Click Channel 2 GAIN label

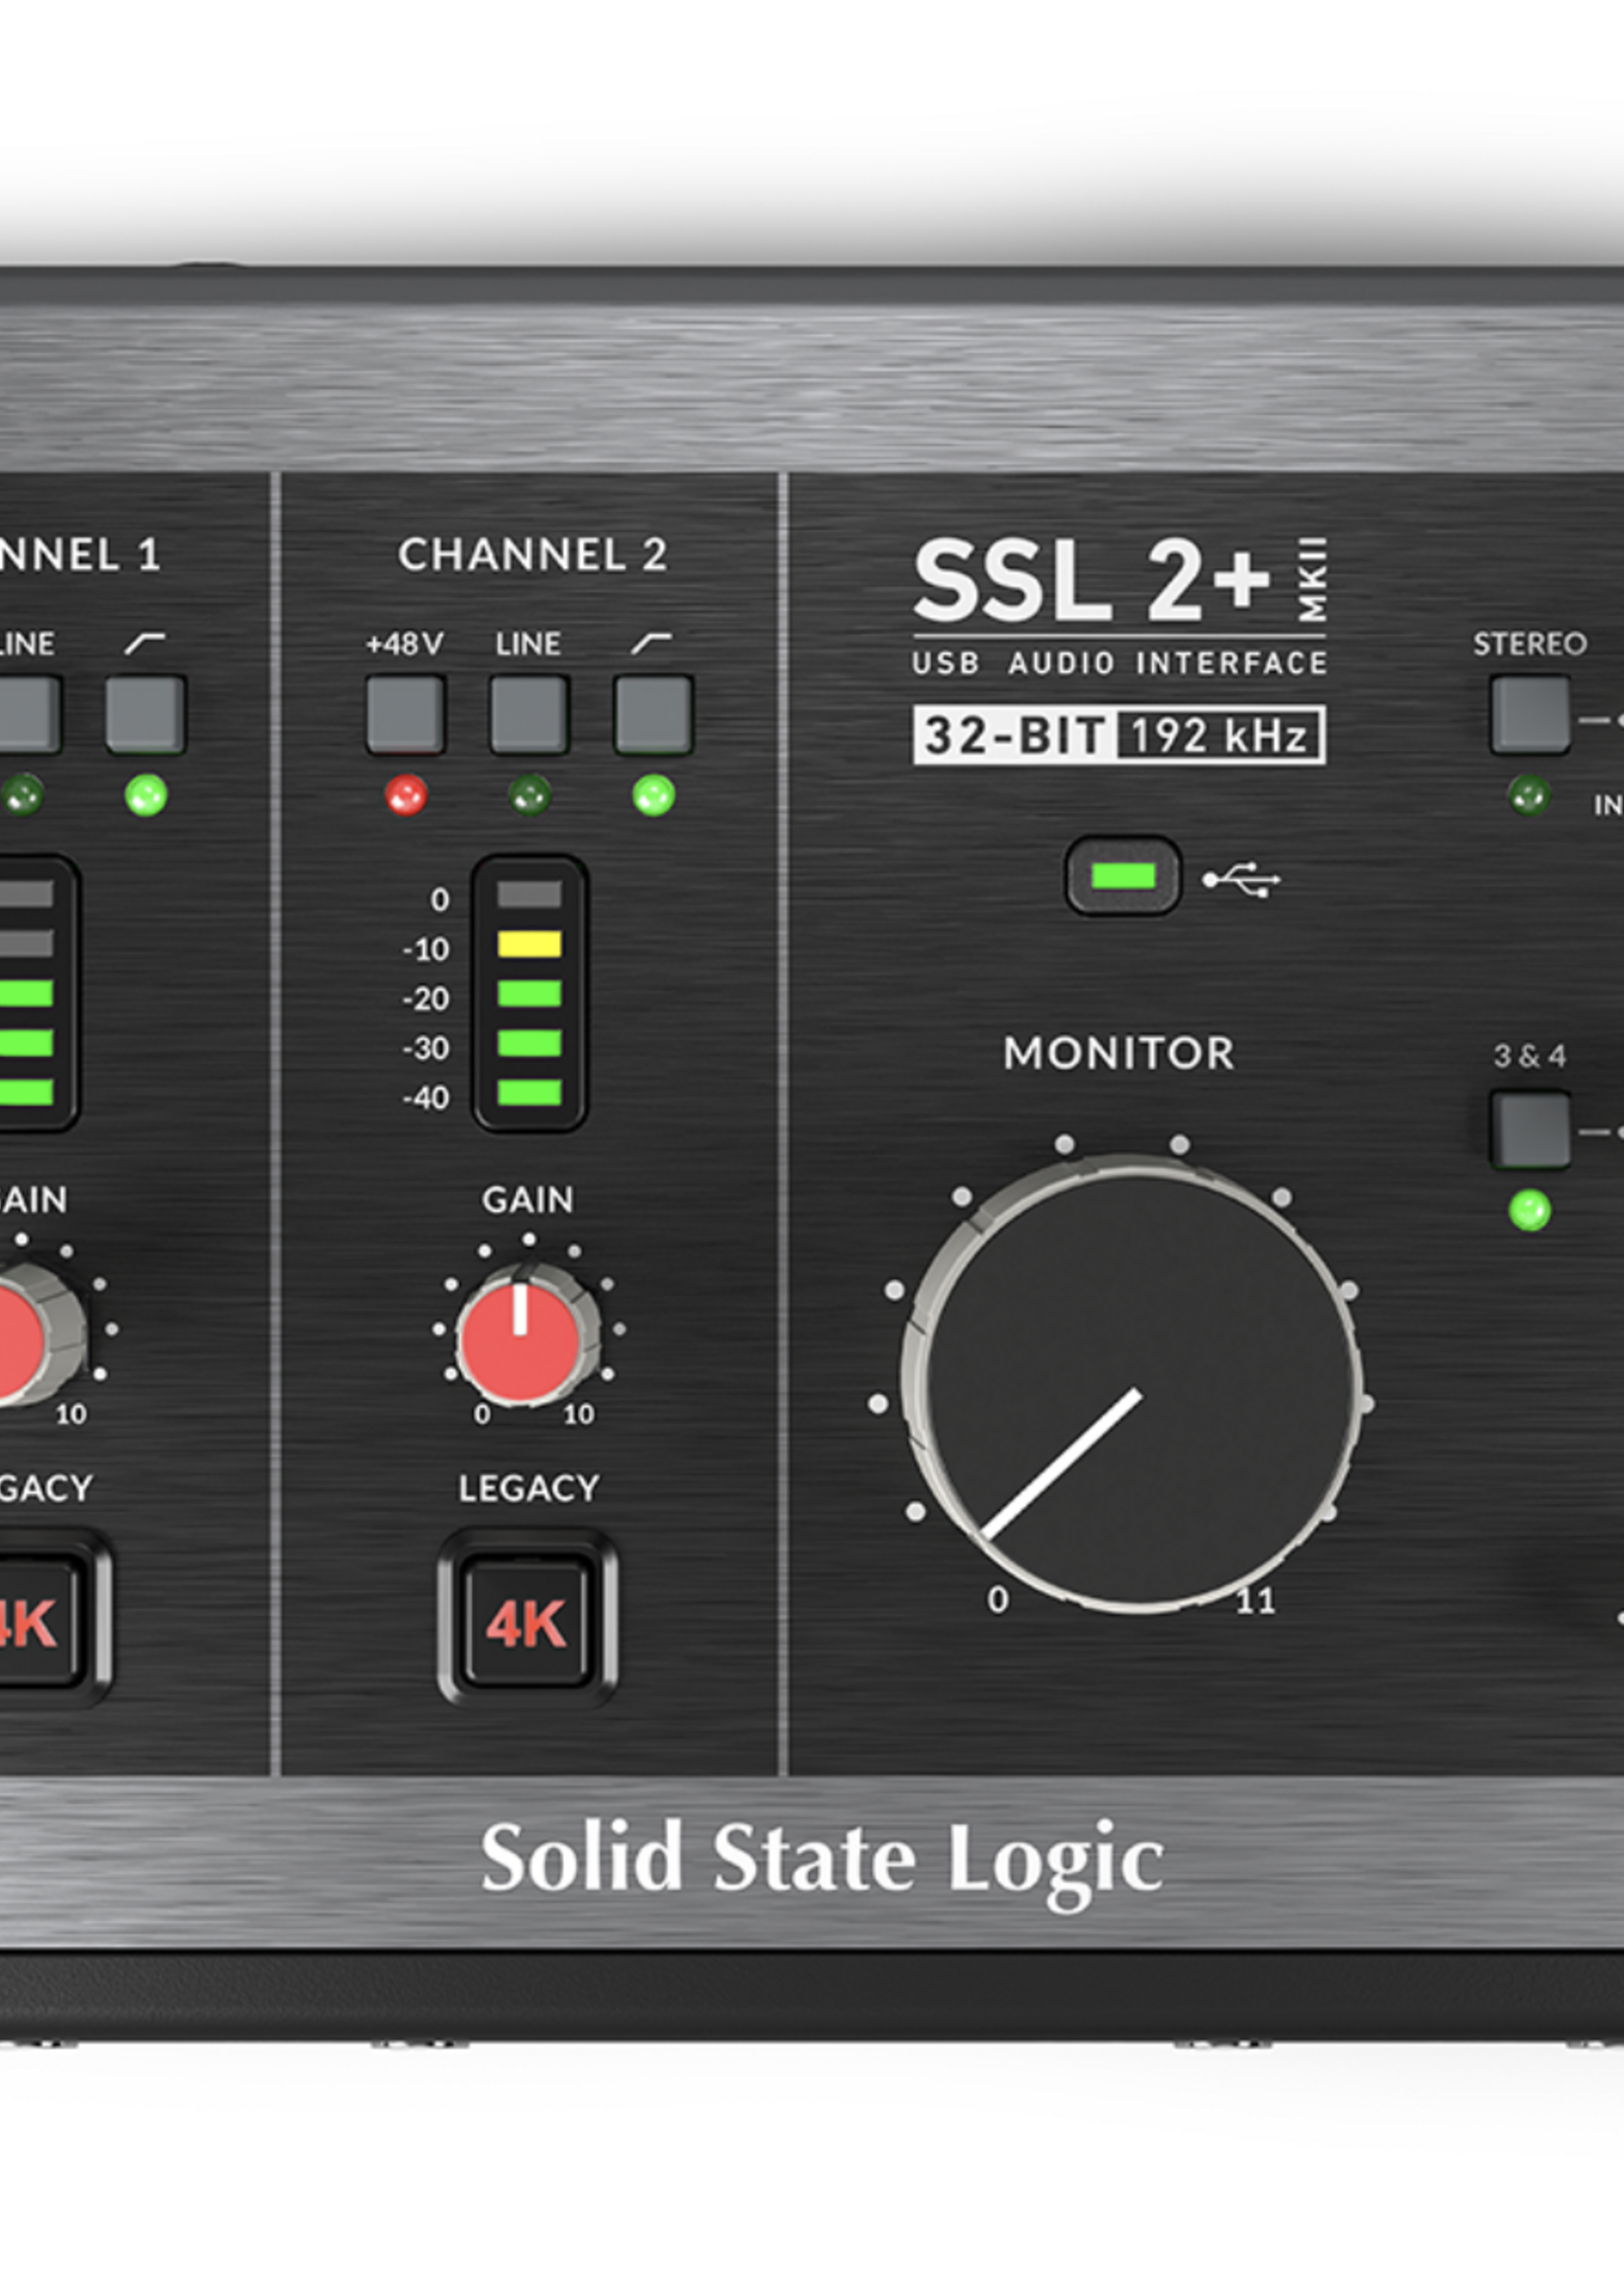[528, 1200]
